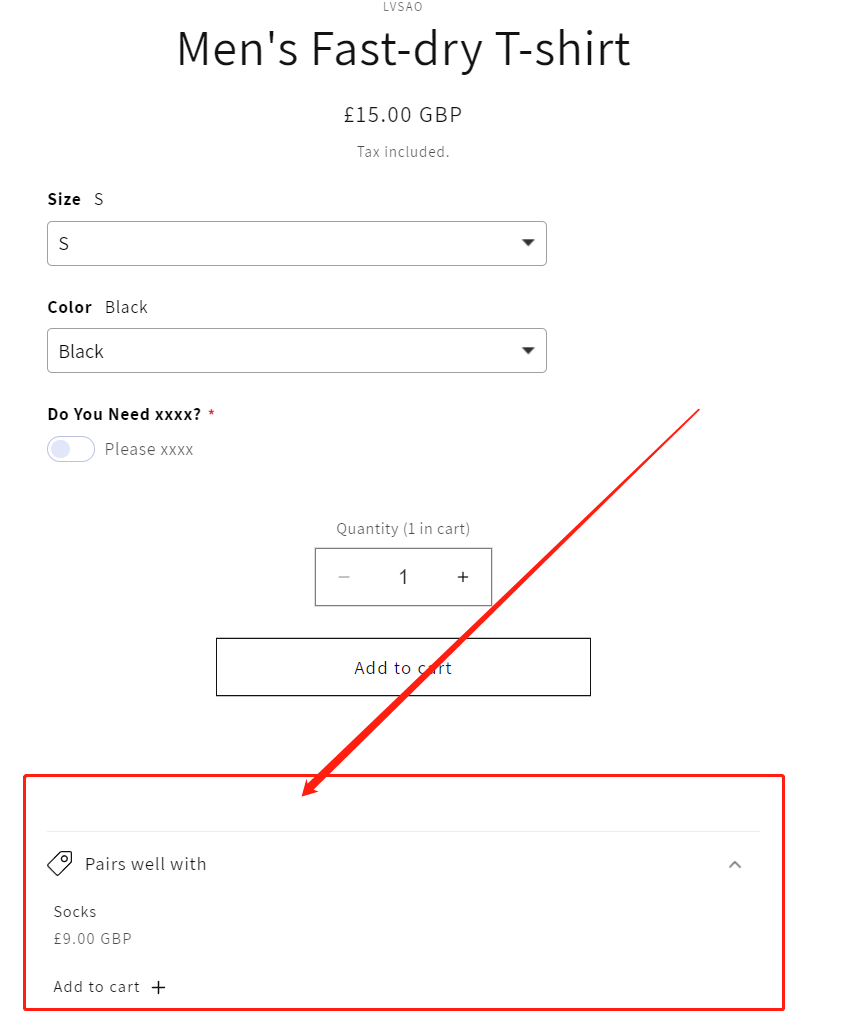Click the Socks £9.00 GBP price
The width and height of the screenshot is (853, 1021).
pyautogui.click(x=92, y=938)
